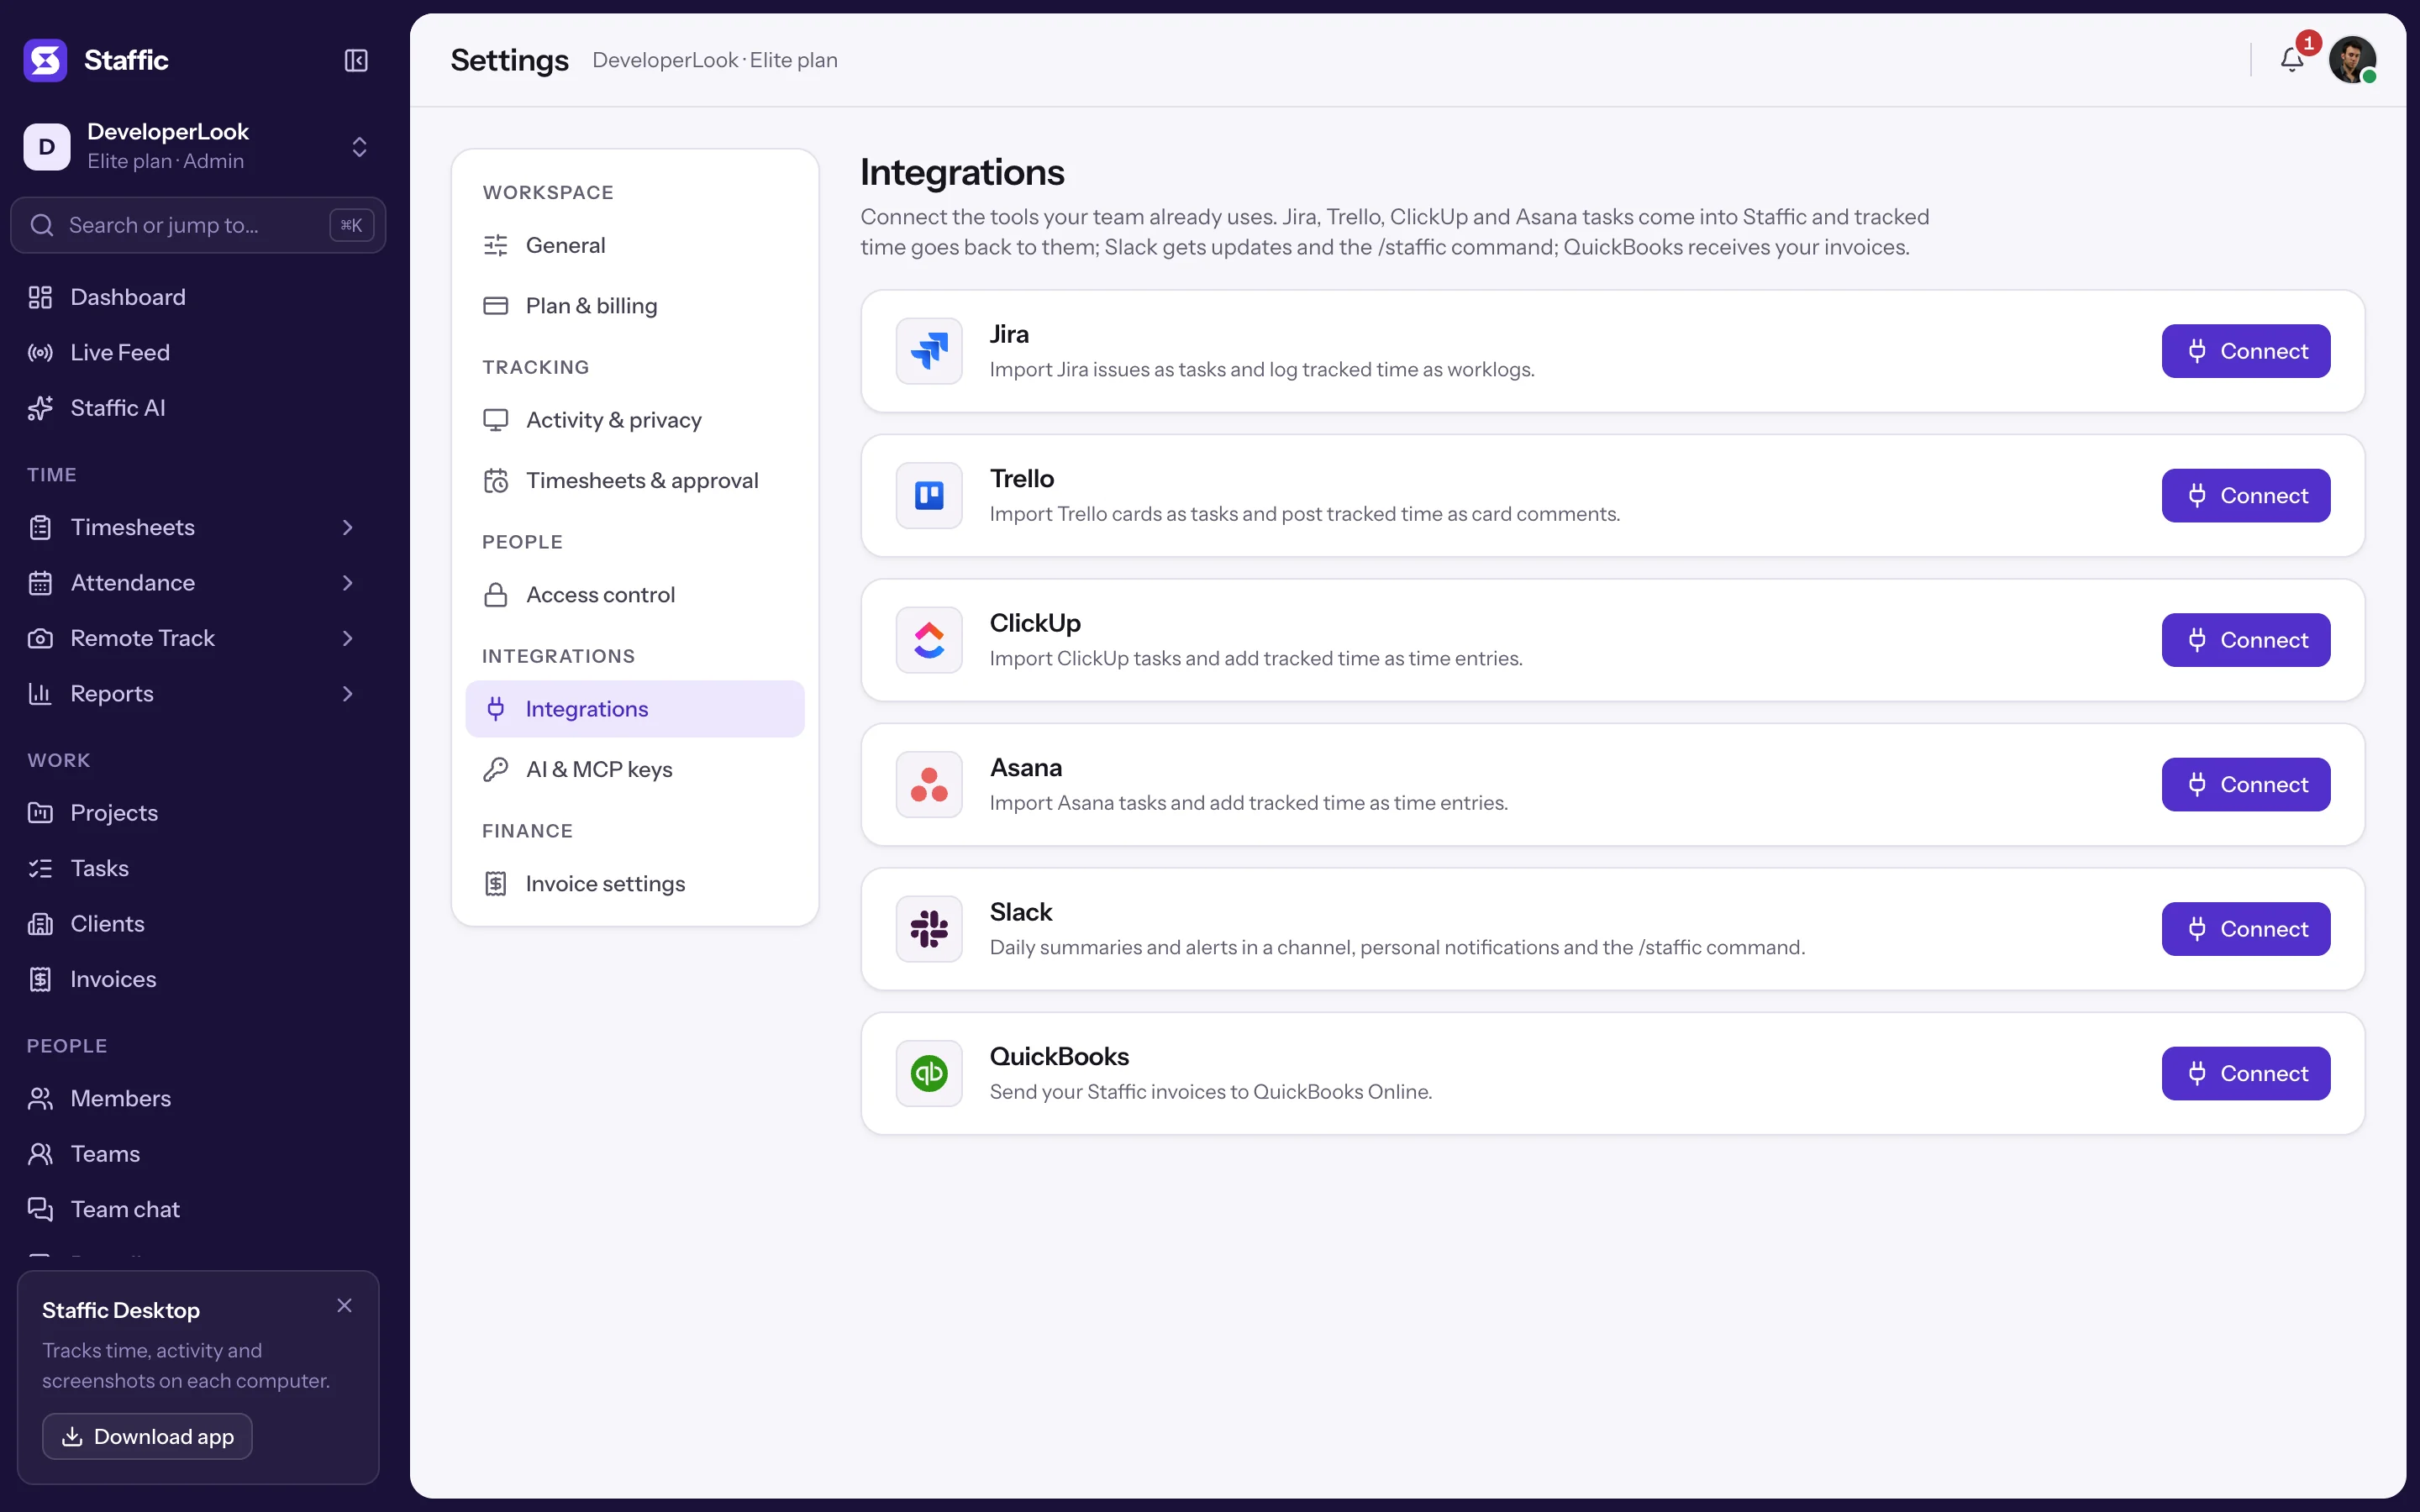Open the notifications bell

pos(2292,60)
